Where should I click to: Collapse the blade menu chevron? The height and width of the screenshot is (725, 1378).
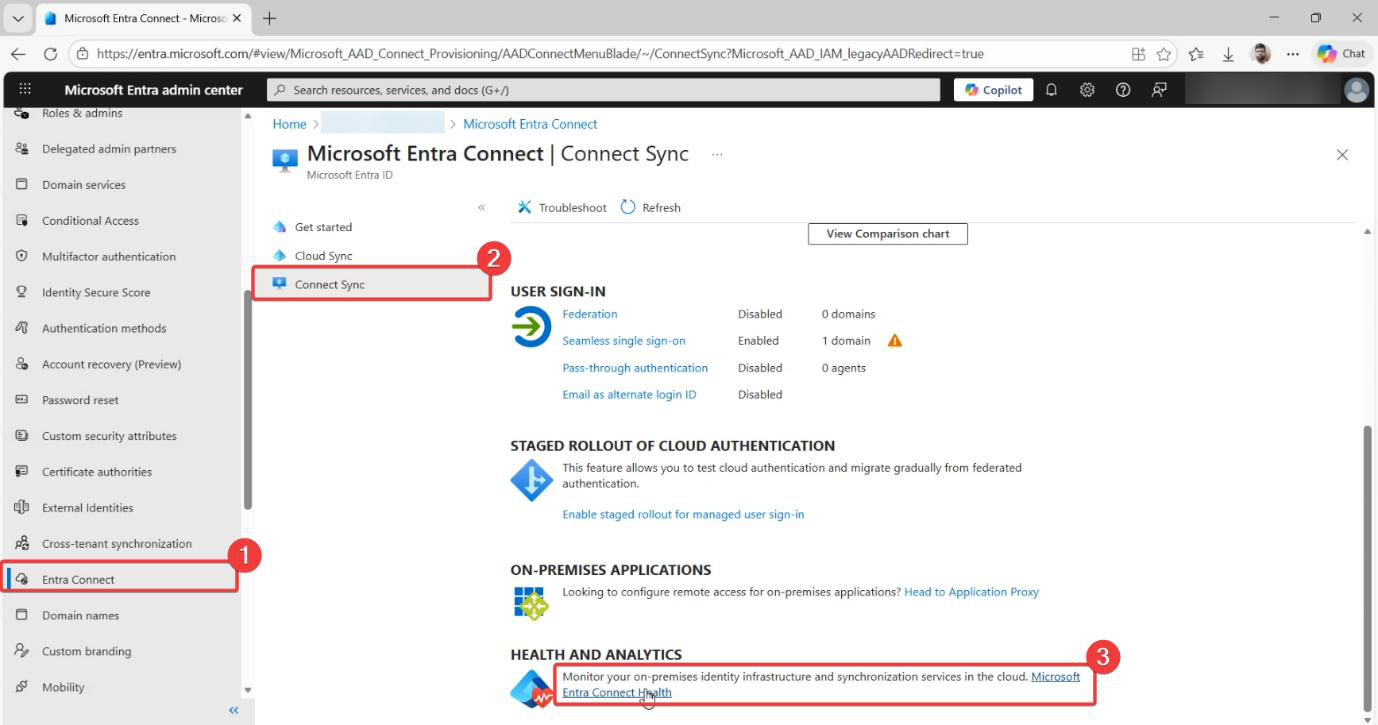(481, 208)
